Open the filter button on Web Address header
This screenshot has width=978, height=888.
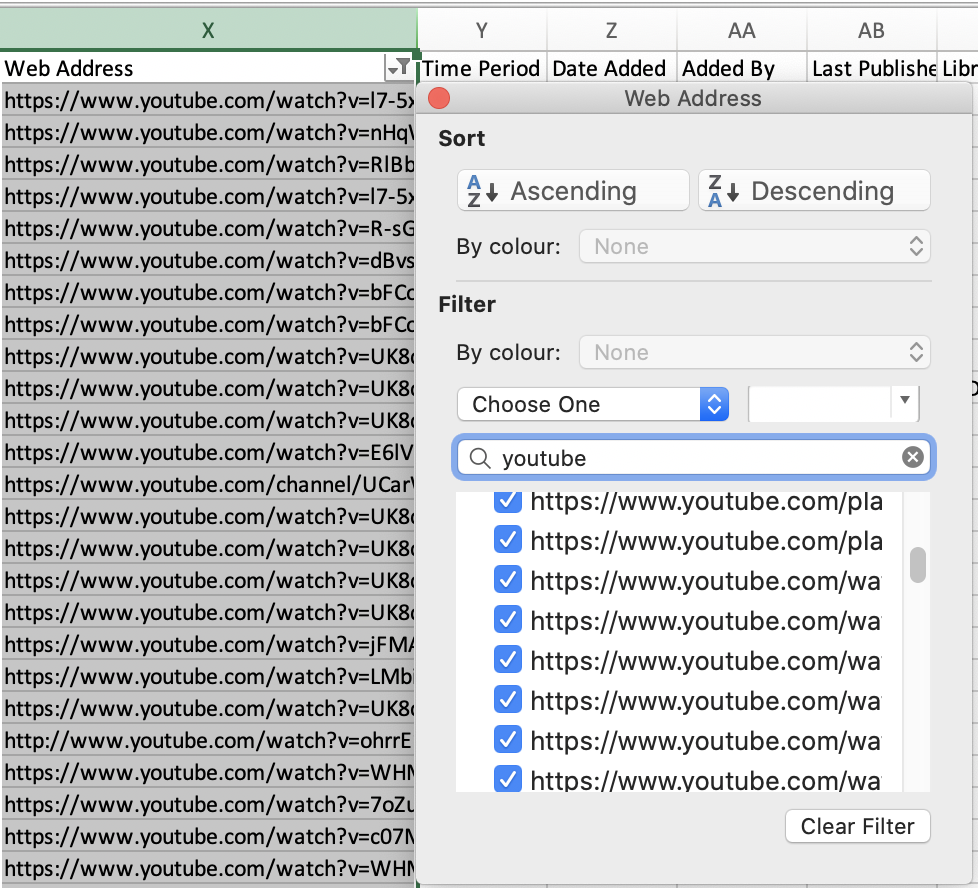(398, 67)
